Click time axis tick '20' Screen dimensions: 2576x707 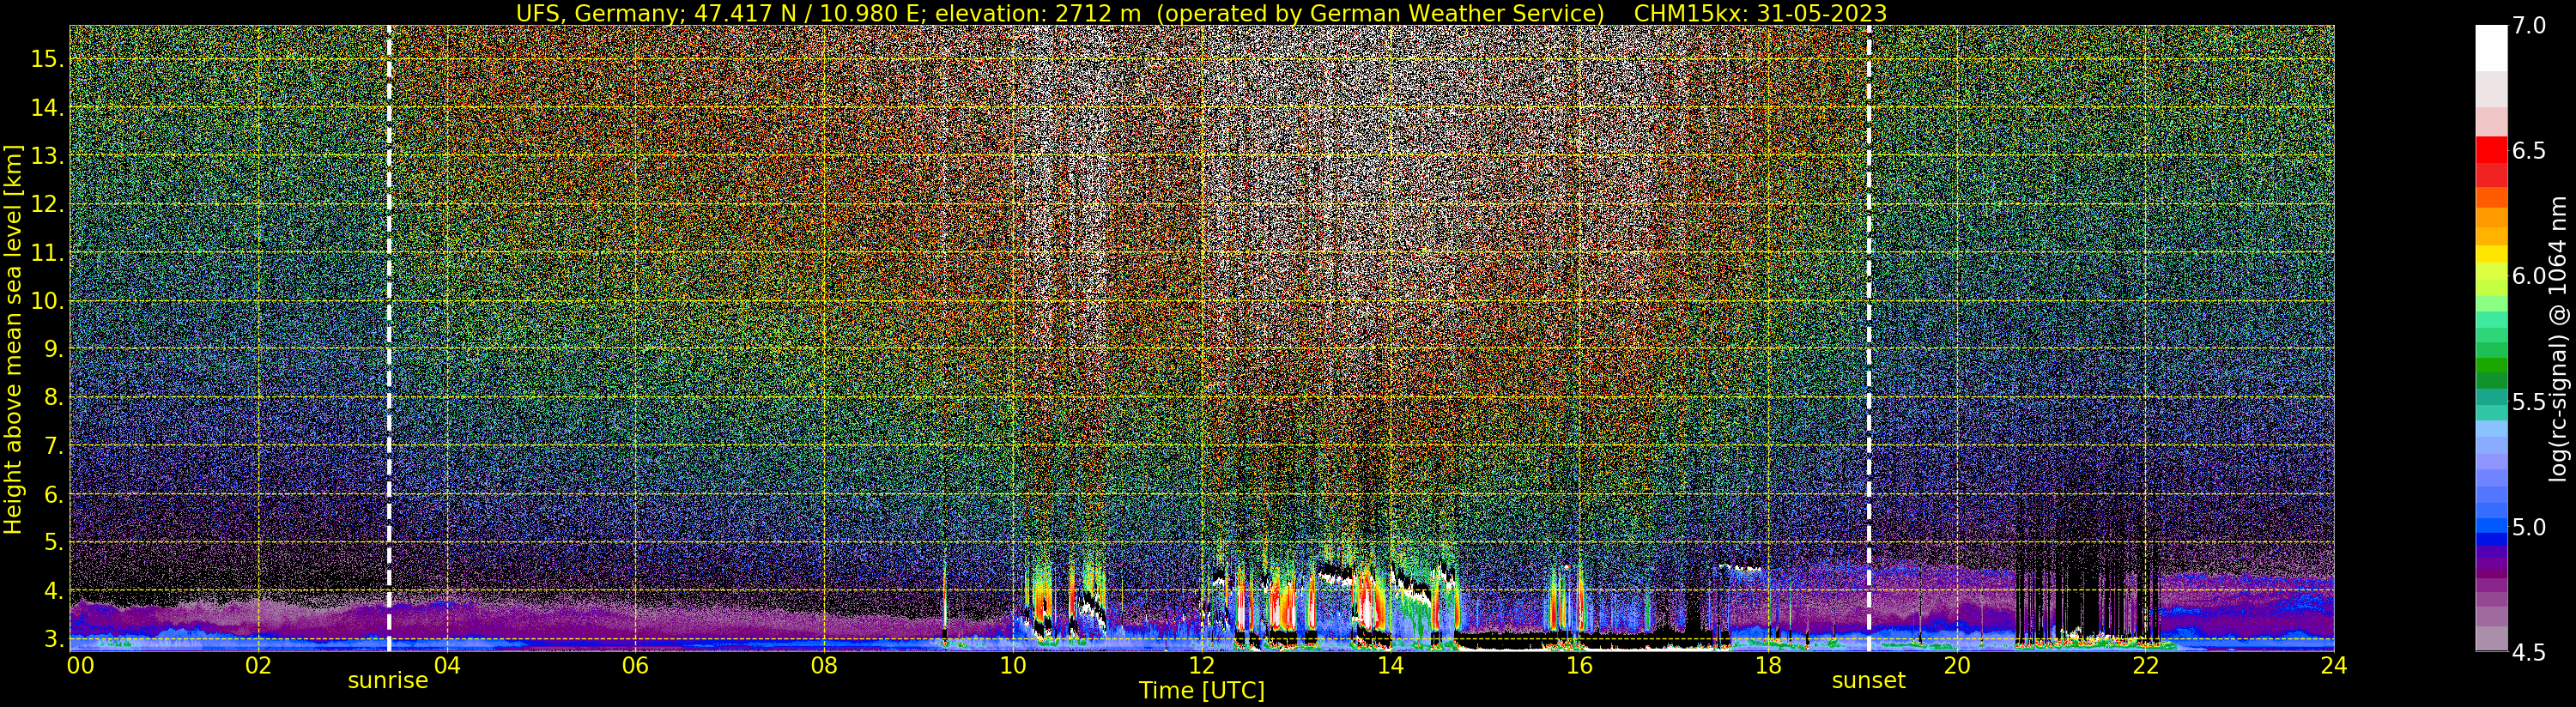(x=1956, y=665)
